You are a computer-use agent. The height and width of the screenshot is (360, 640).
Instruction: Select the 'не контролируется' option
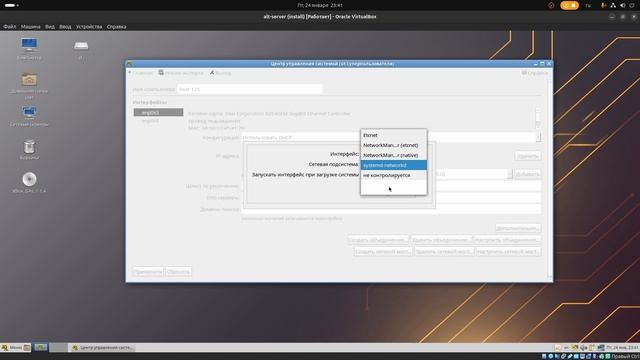coord(393,175)
